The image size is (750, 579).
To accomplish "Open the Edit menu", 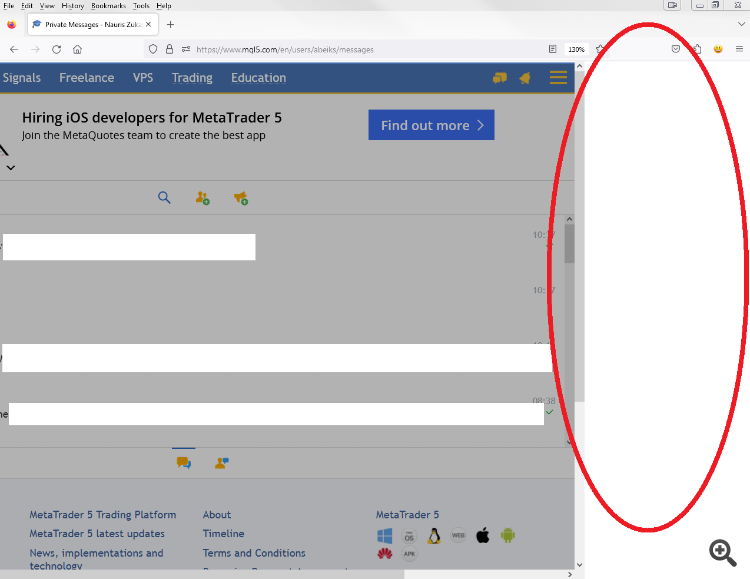I will tap(27, 6).
